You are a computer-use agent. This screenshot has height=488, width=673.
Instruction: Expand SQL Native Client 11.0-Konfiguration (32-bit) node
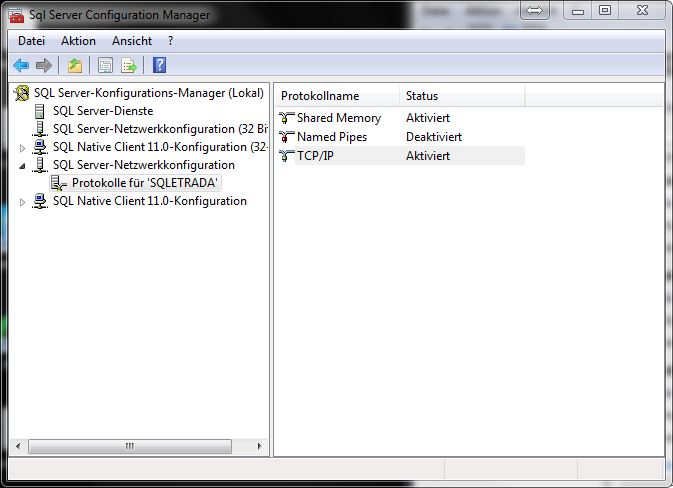[x=24, y=147]
